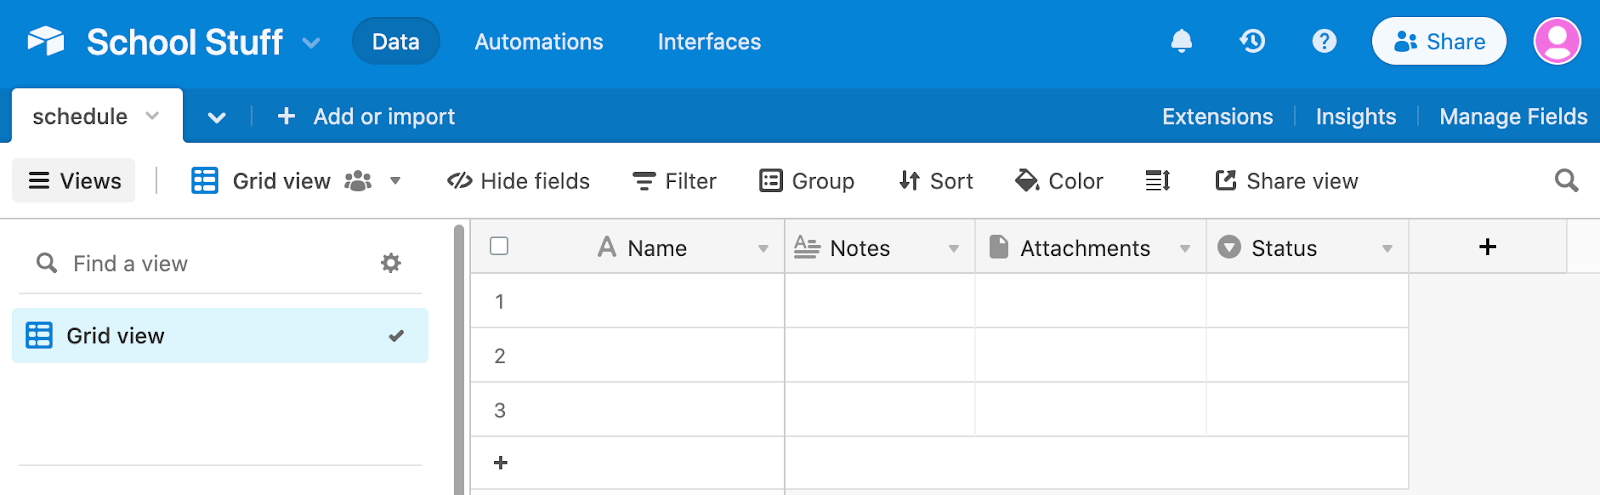Open base history clock icon
The width and height of the screenshot is (1600, 495).
(x=1252, y=41)
